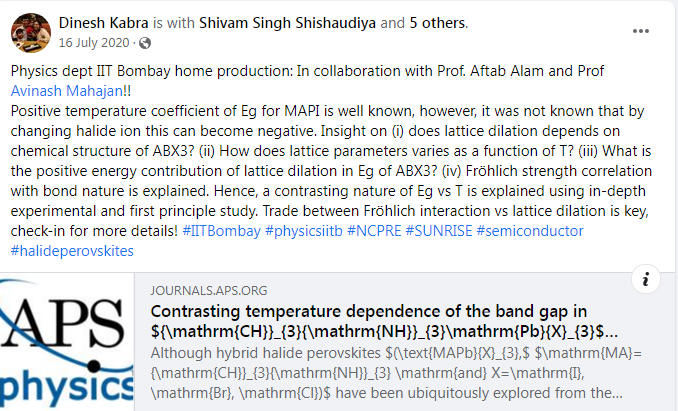Click the public audience globe icon
Viewport: 678px width, 411px height.
pyautogui.click(x=146, y=44)
